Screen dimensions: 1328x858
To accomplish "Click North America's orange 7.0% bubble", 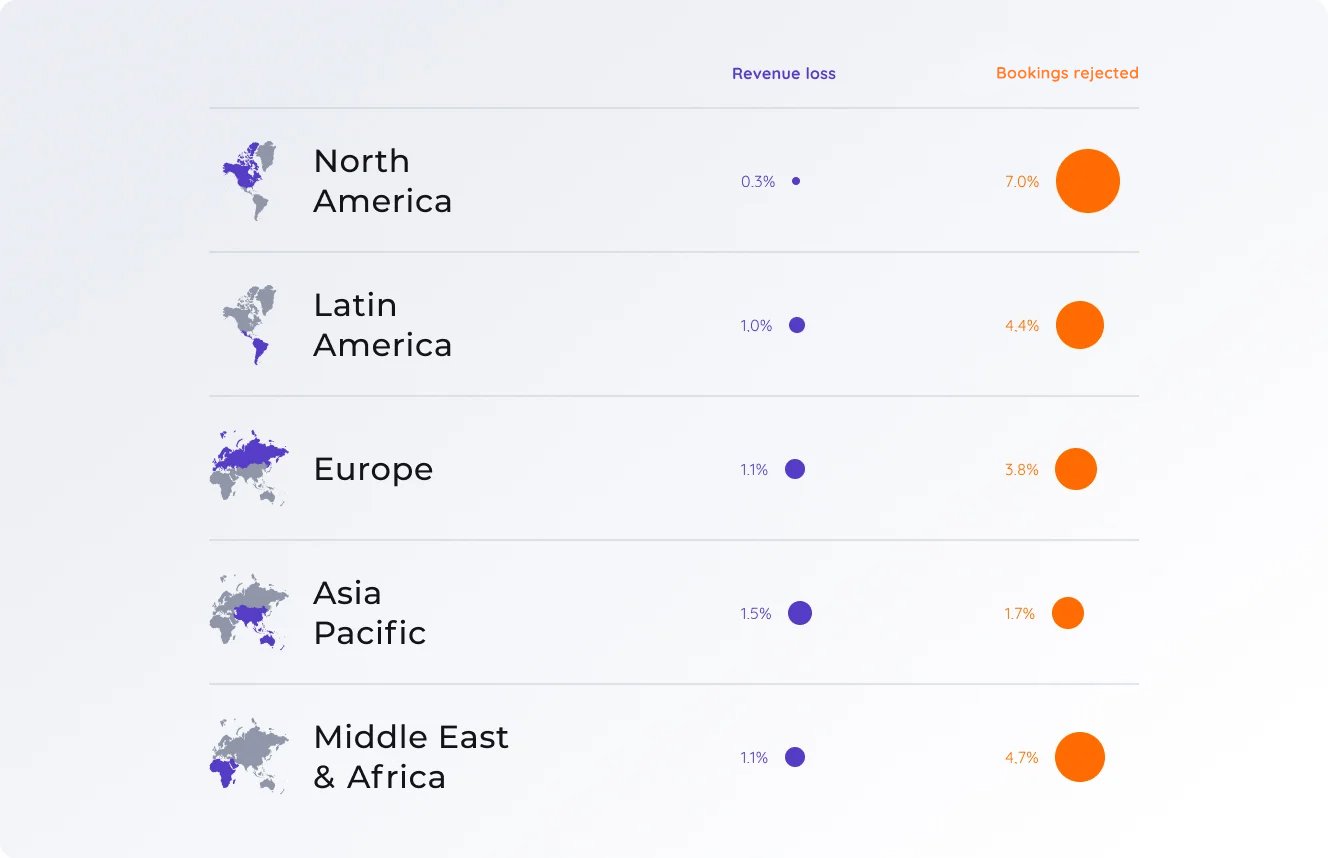I will pos(1087,181).
